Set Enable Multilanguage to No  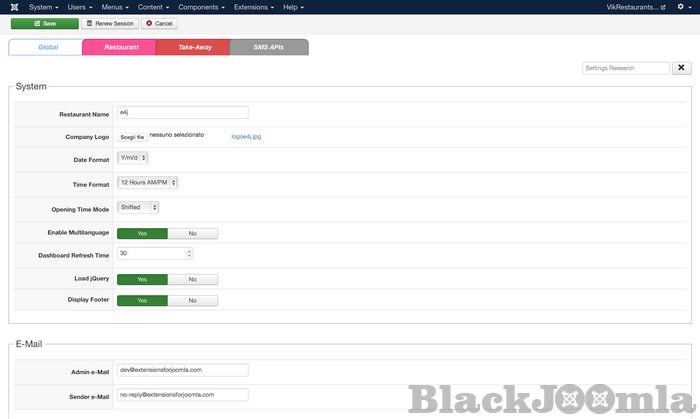point(192,233)
